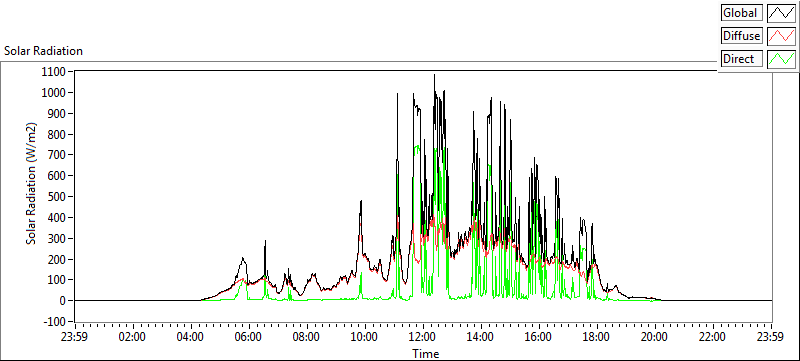Click the 10:00 time tick label
This screenshot has height=361, width=800.
[365, 337]
